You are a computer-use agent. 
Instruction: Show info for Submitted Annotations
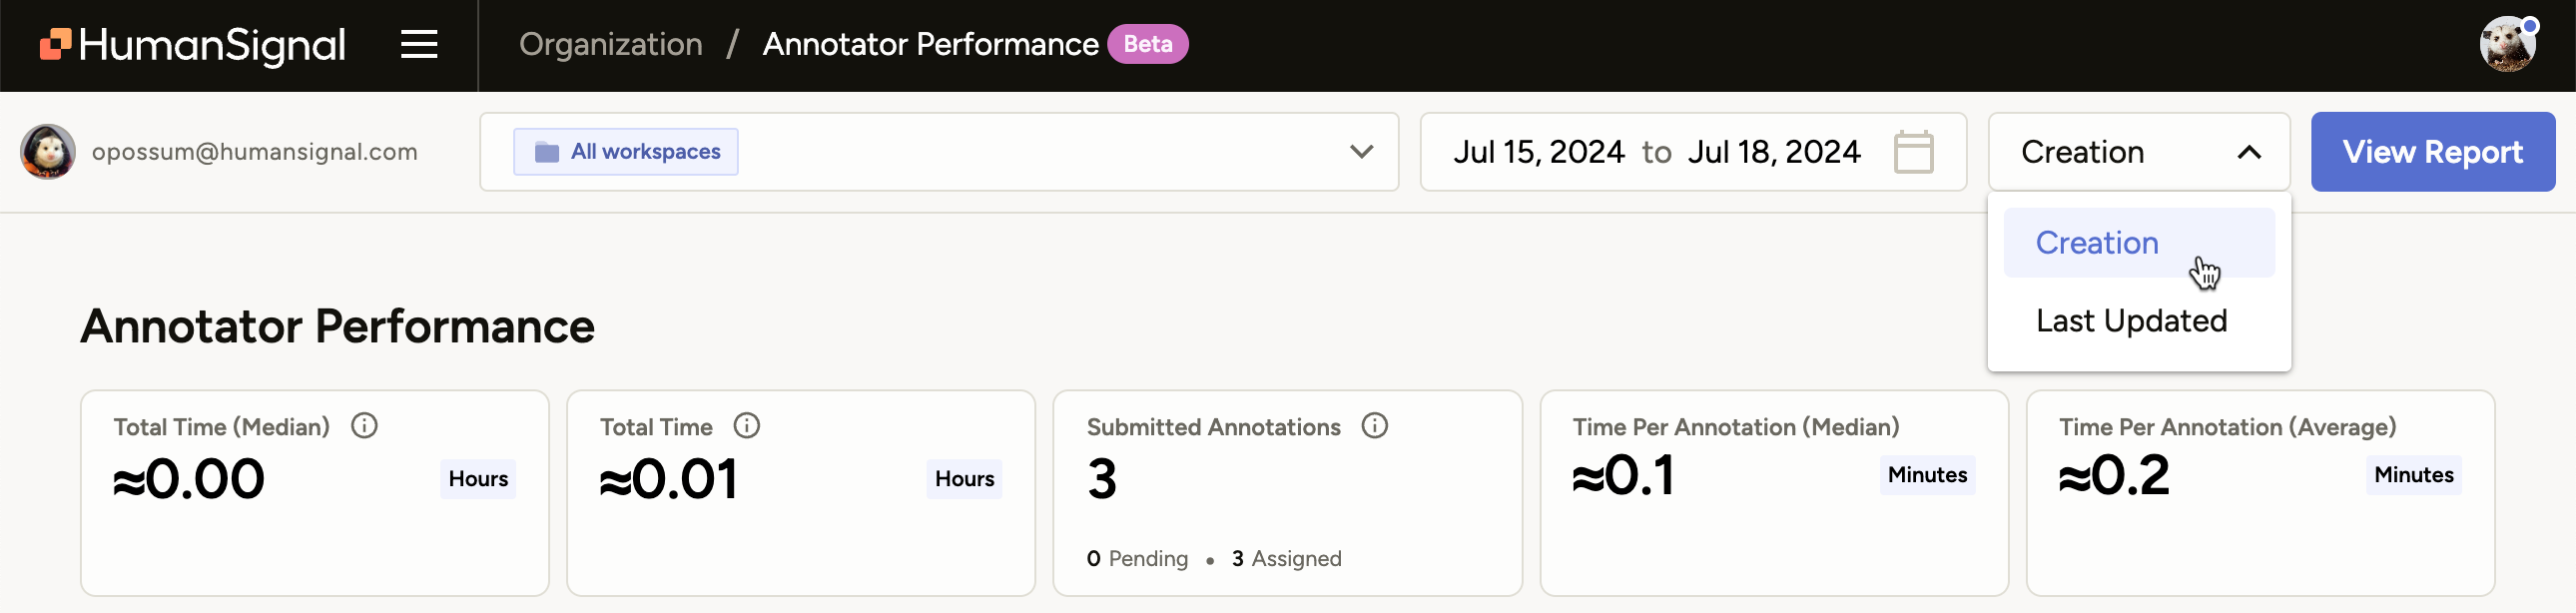(1374, 426)
